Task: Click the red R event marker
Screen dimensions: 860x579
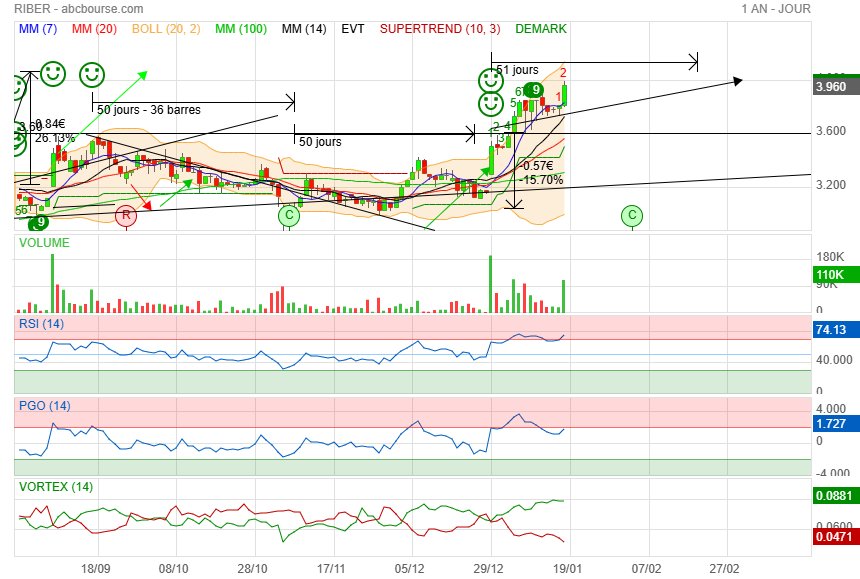Action: (x=125, y=215)
